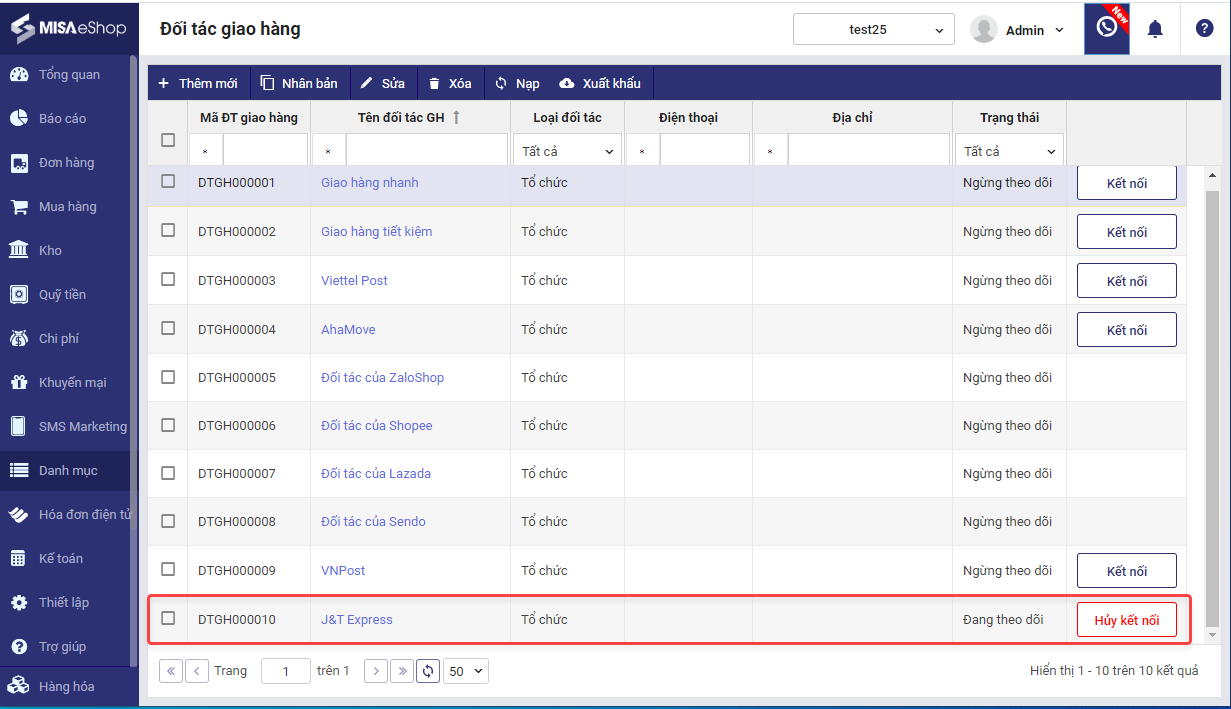
Task: Click the notification bell icon
Action: tap(1155, 29)
